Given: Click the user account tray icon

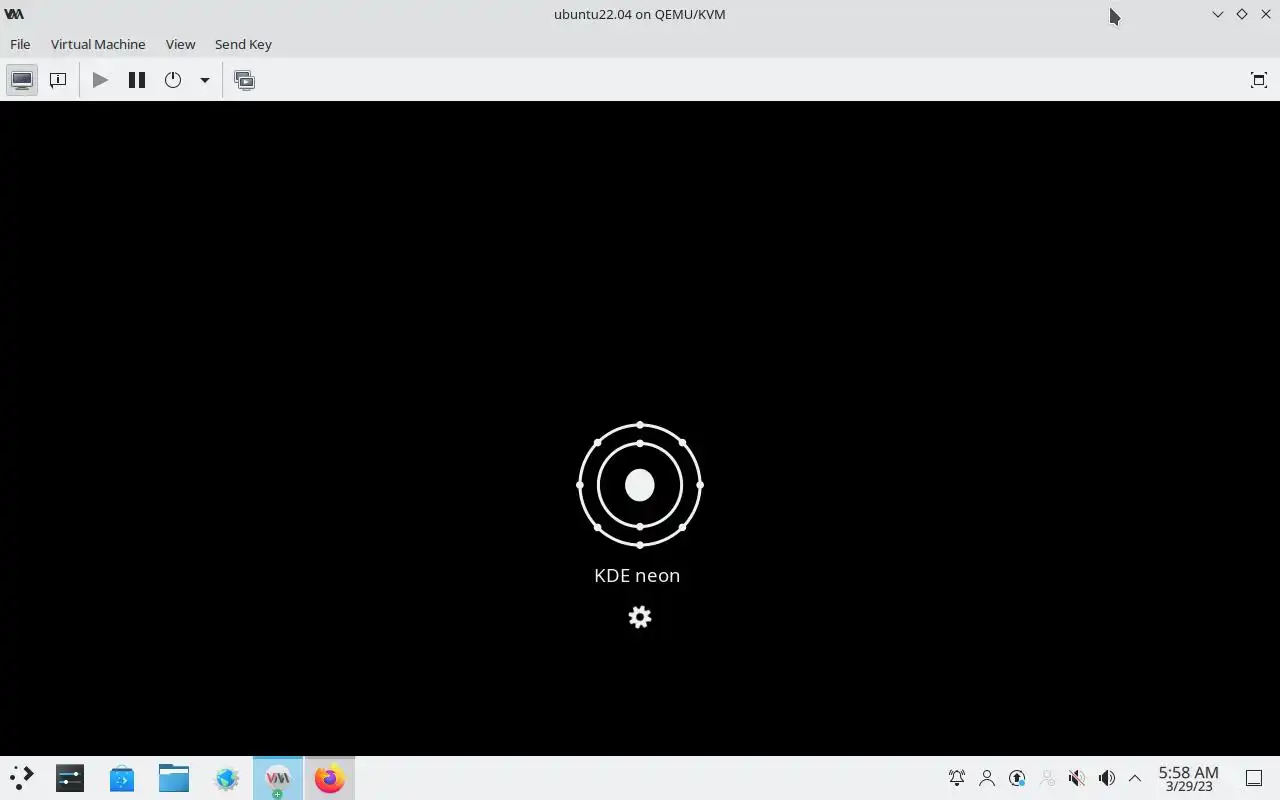Looking at the screenshot, I should [x=987, y=778].
